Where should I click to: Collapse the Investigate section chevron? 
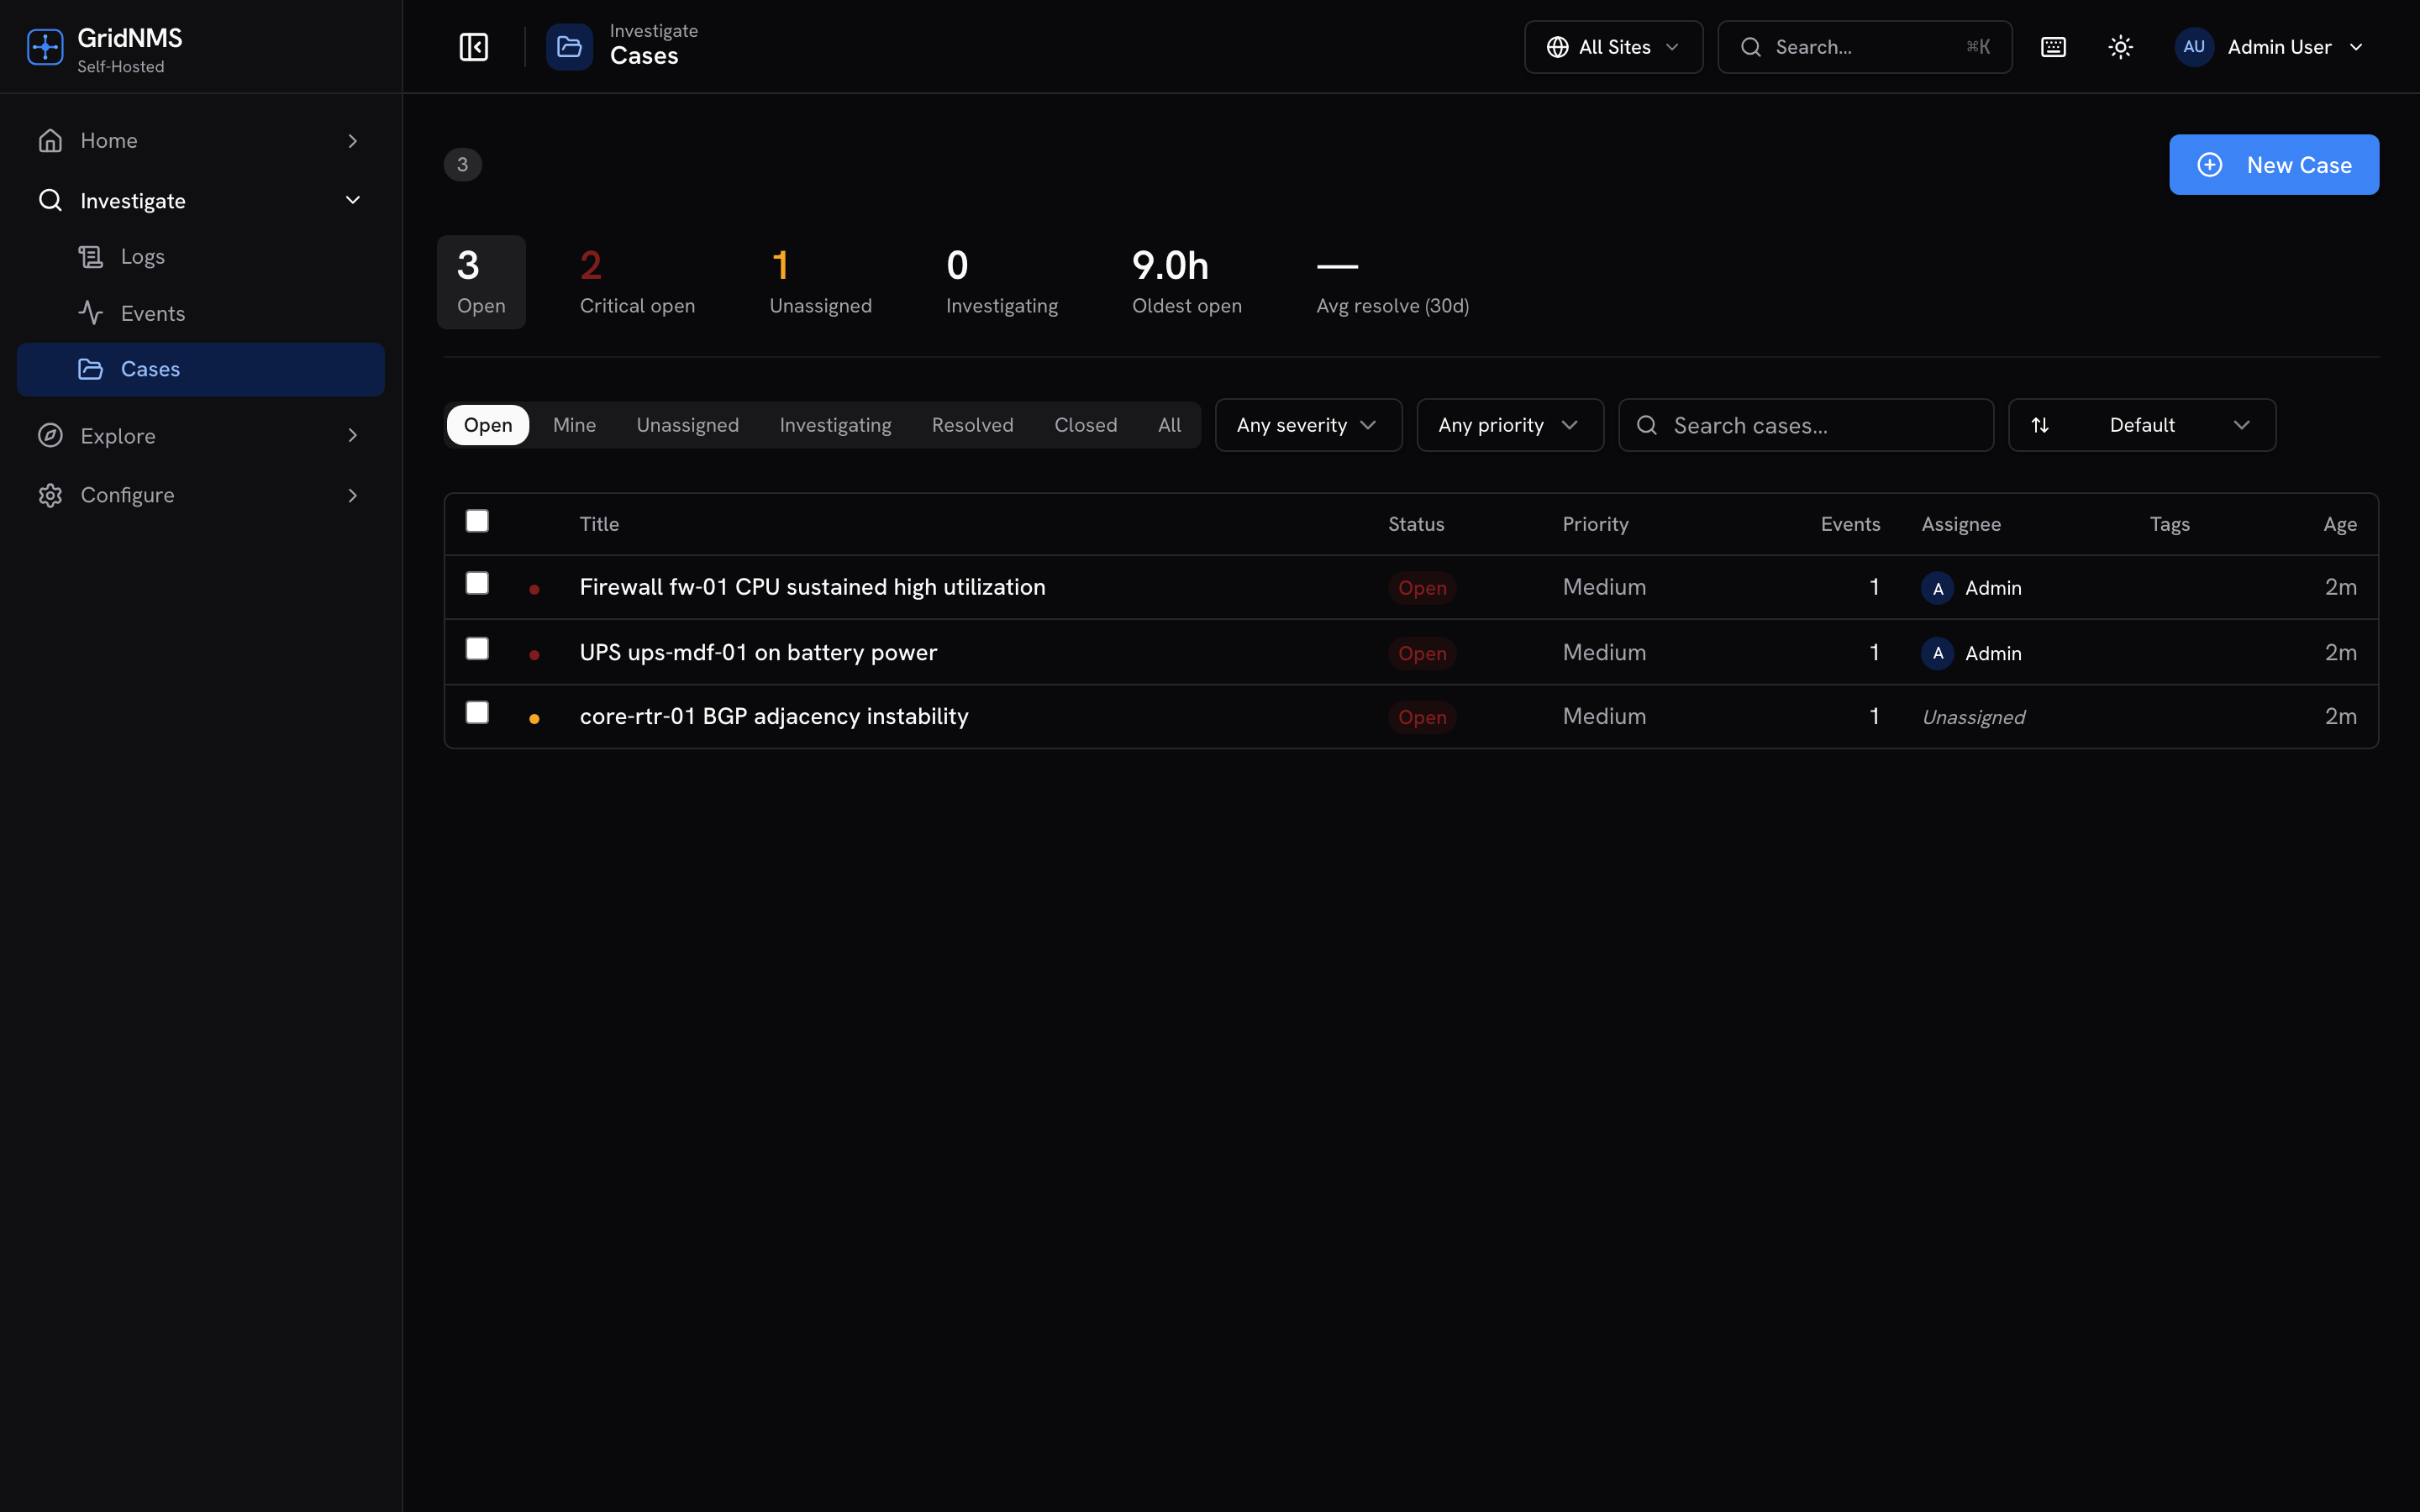pos(352,200)
